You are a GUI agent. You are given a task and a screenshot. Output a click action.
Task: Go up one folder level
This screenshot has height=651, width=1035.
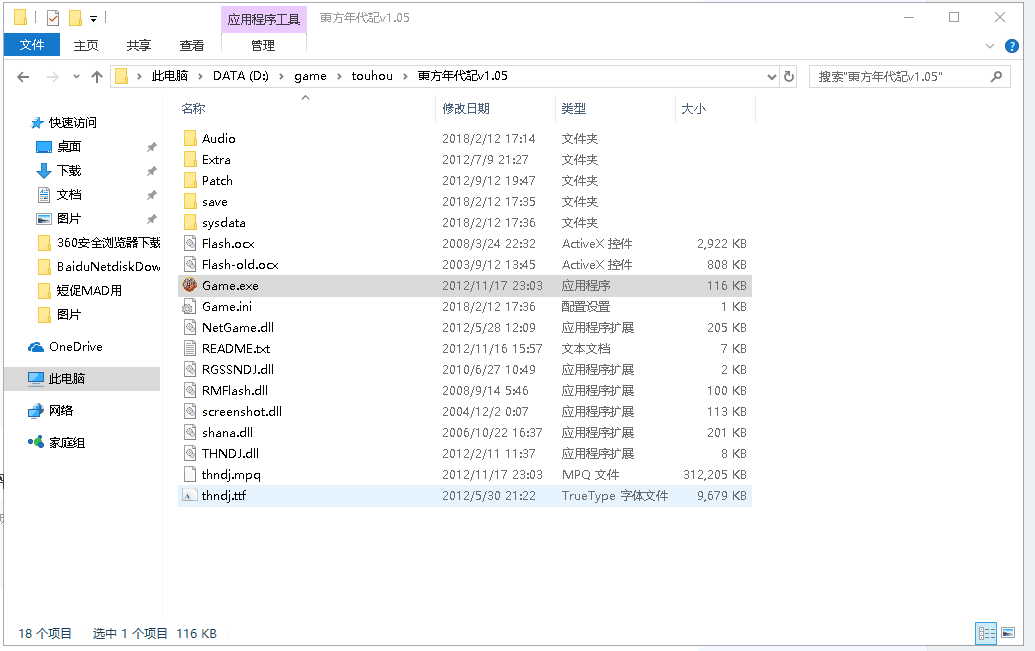97,77
